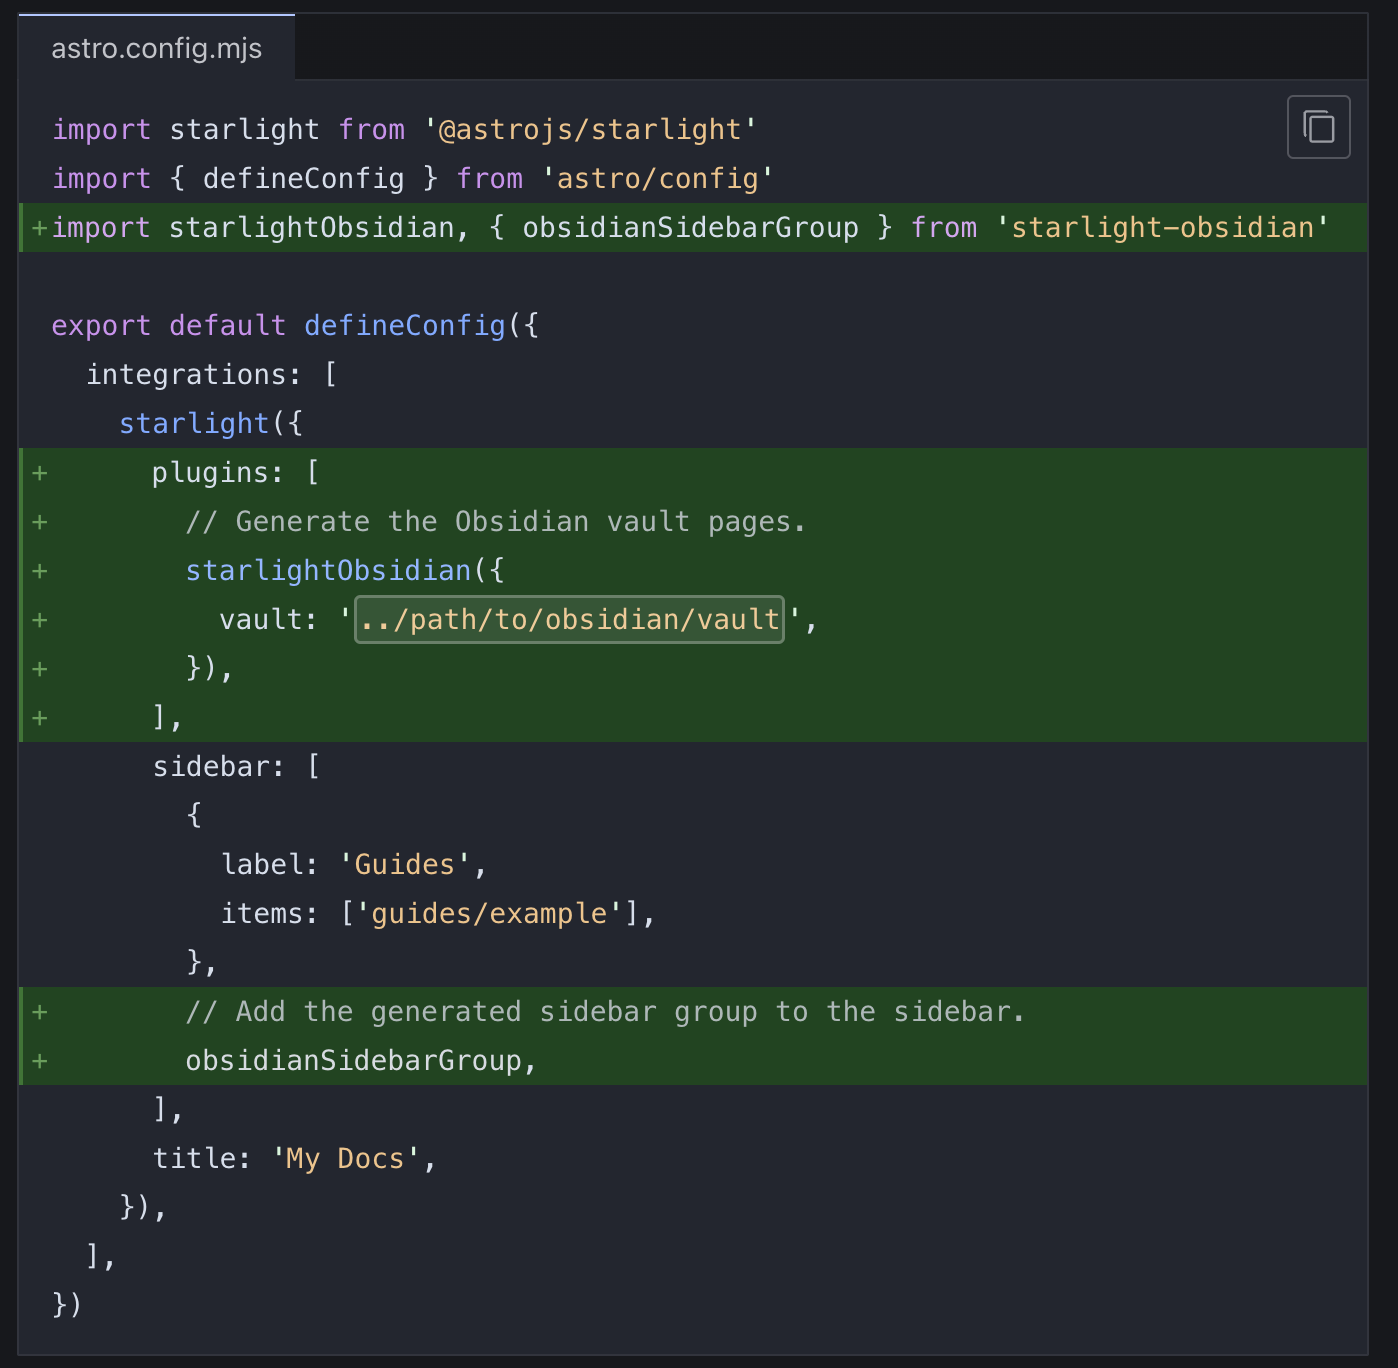
Task: Click the plus marker before the starlightObsidian import
Action: coord(40,228)
